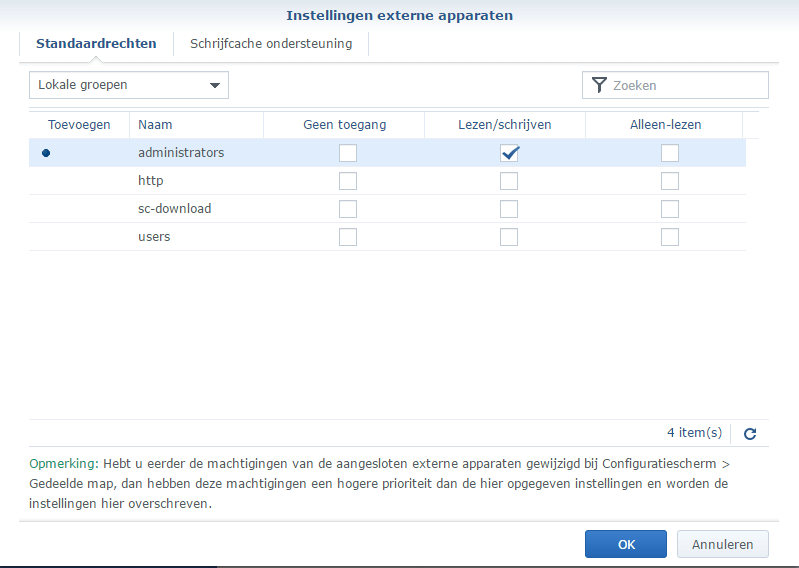Check Alleen-lezen for users group
The image size is (799, 568).
(669, 237)
